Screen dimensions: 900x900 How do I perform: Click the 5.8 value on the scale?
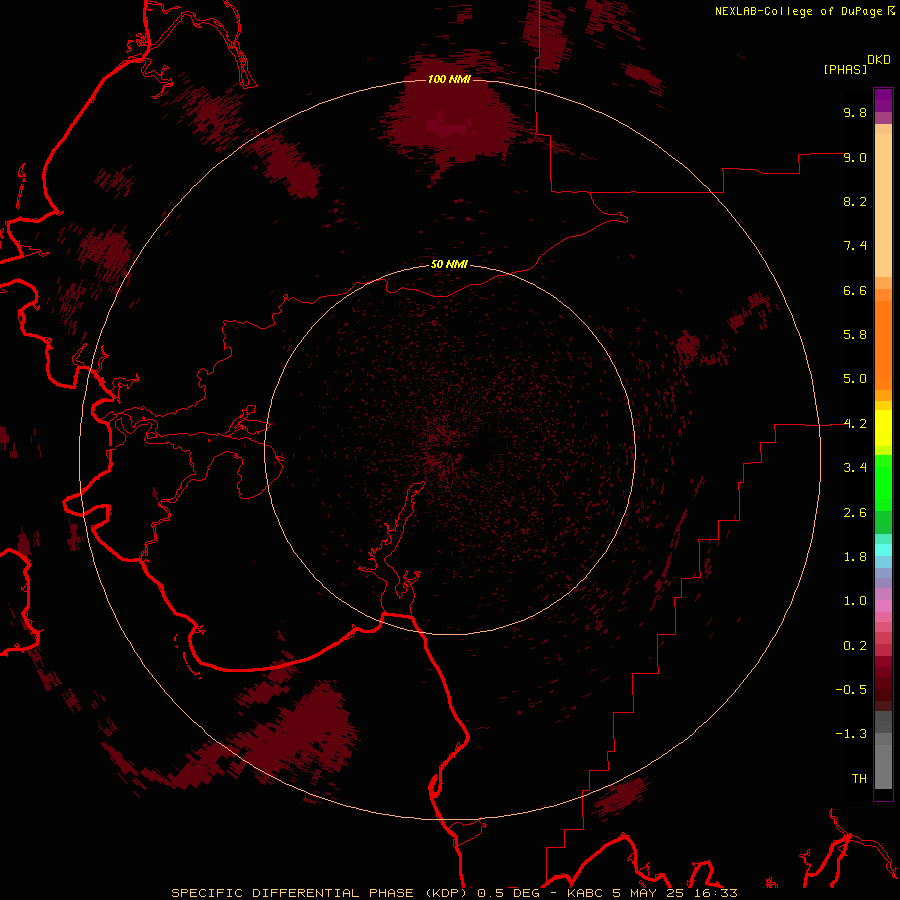(x=855, y=335)
